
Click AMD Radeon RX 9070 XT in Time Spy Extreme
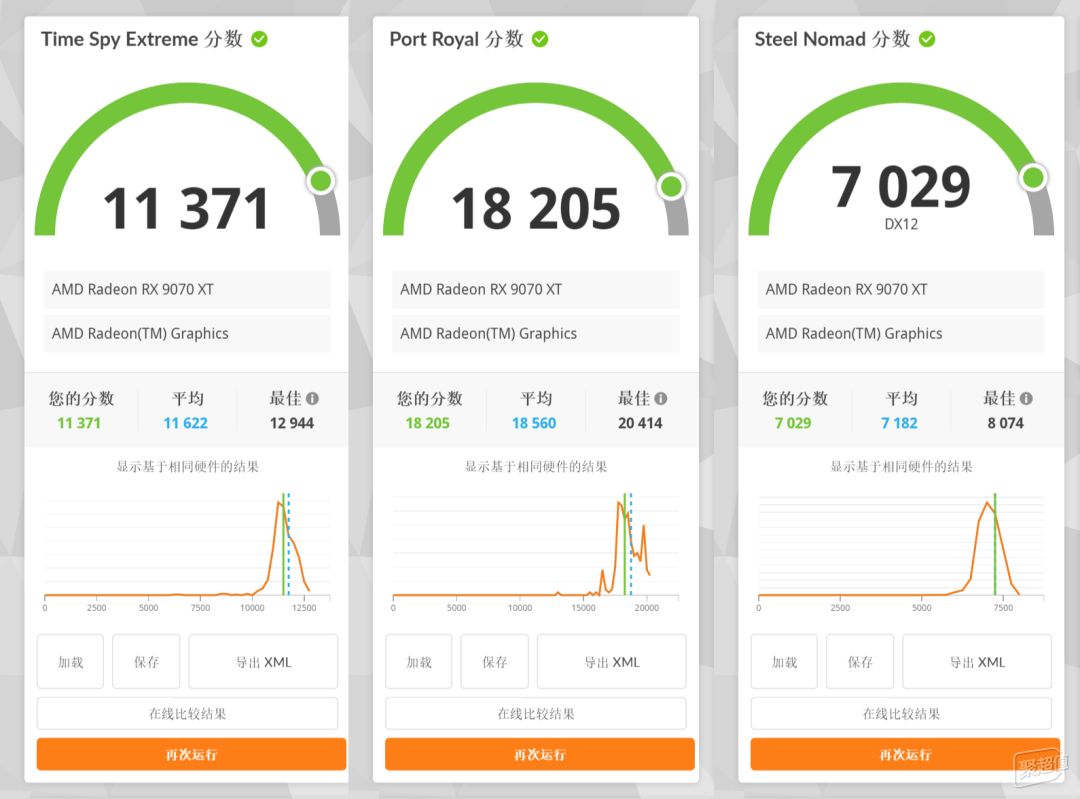pyautogui.click(x=187, y=289)
